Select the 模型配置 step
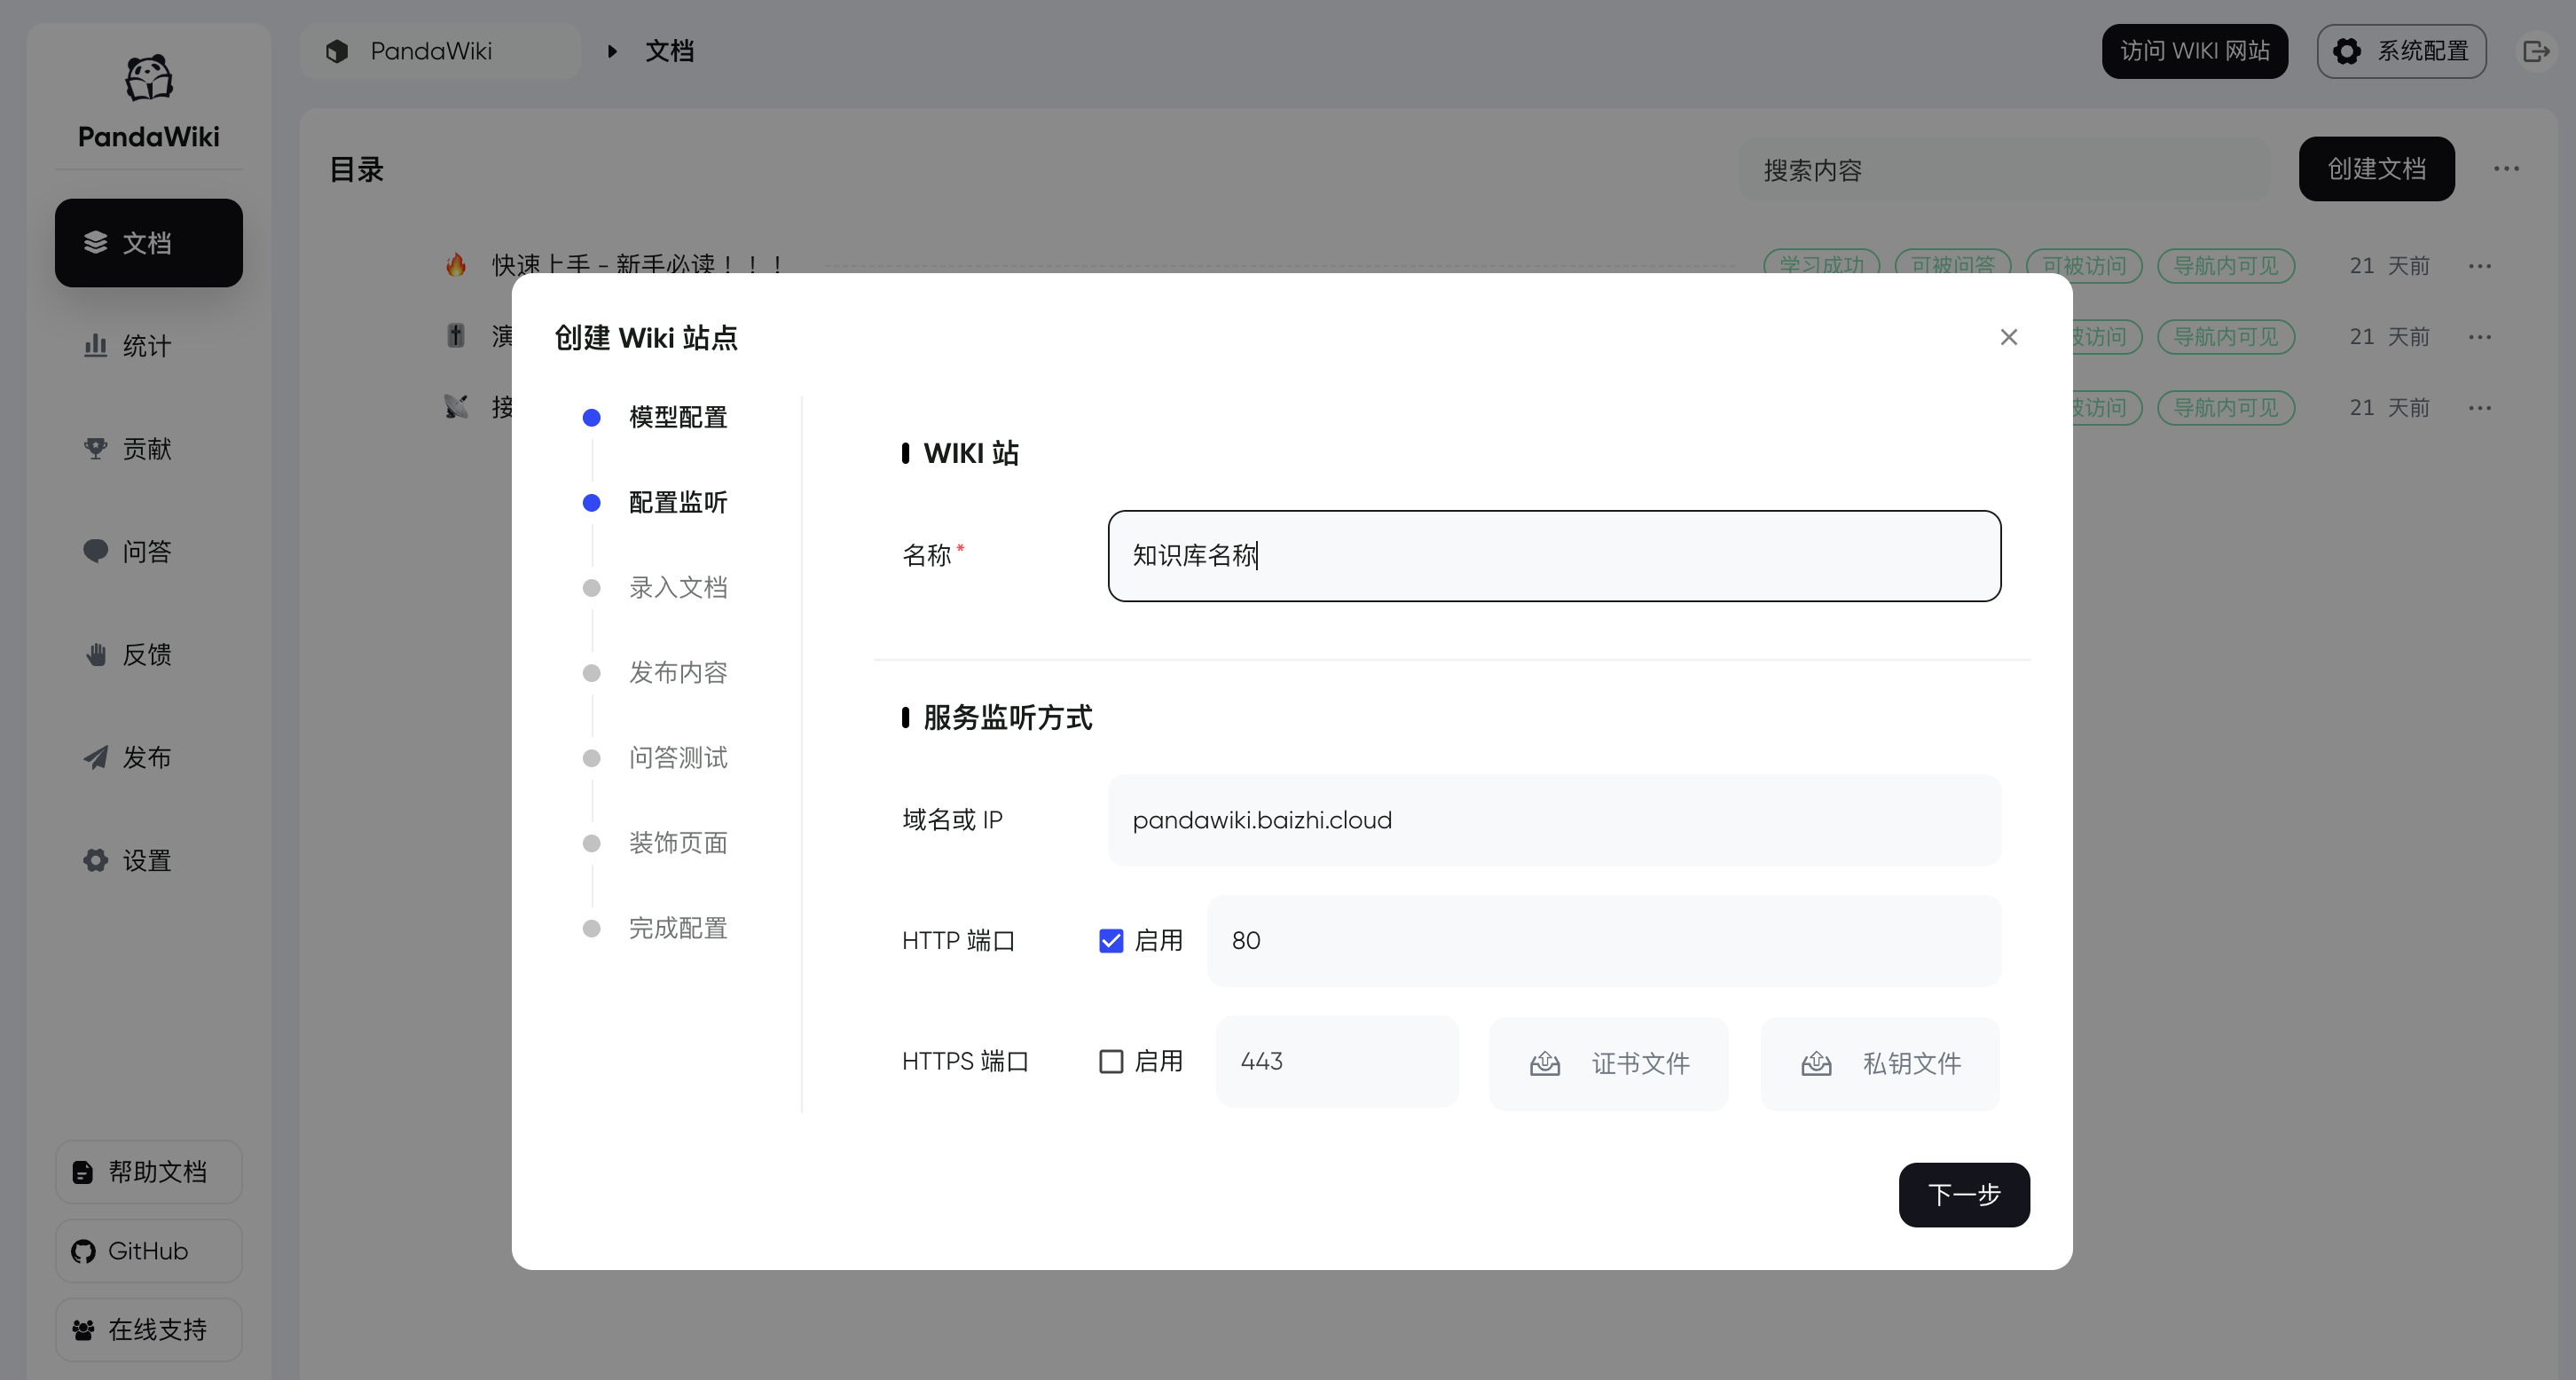Image resolution: width=2576 pixels, height=1380 pixels. [x=677, y=418]
